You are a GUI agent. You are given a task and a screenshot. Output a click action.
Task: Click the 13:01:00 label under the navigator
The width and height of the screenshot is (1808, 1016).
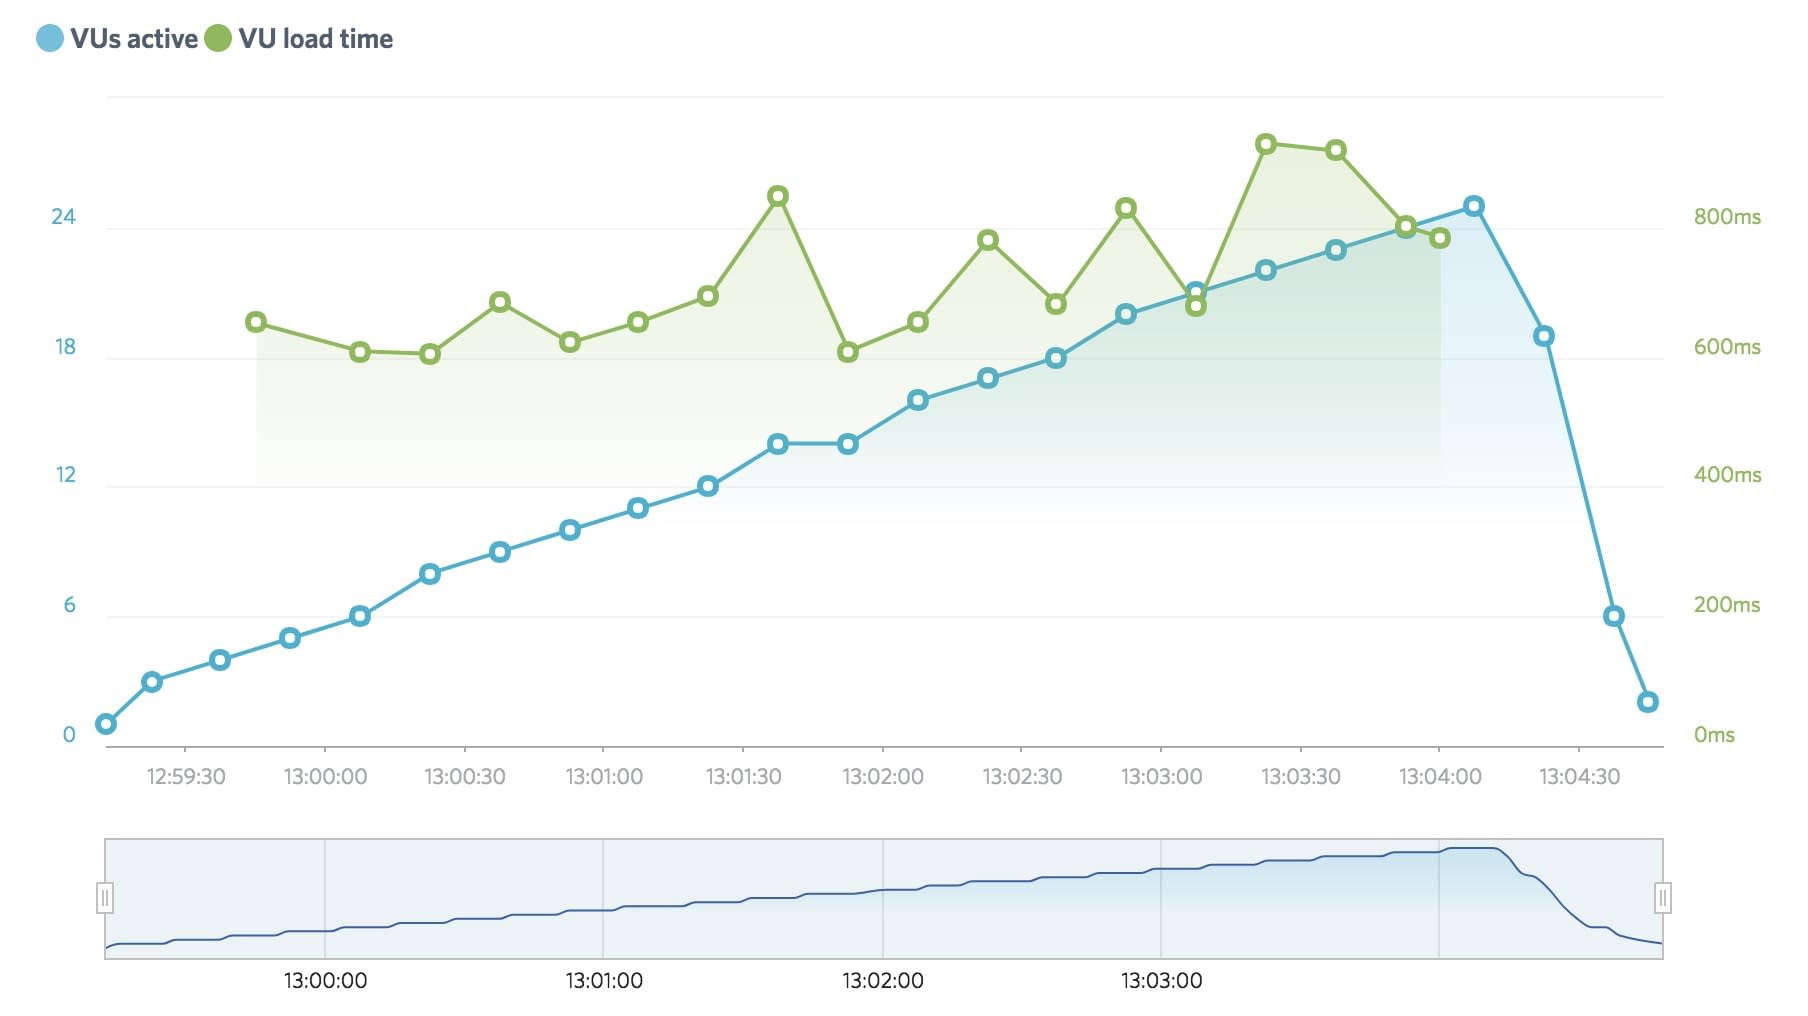(604, 981)
